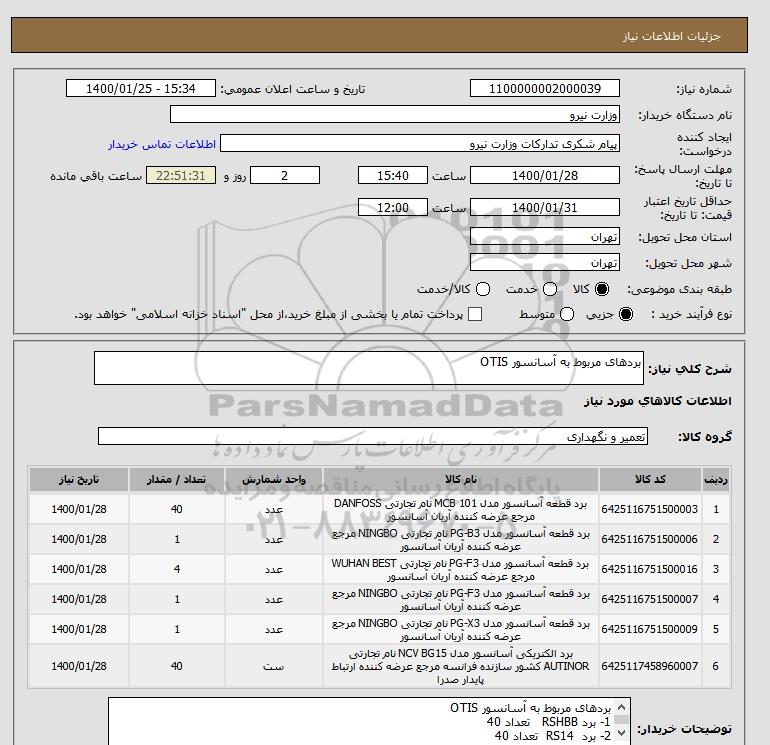The width and height of the screenshot is (770, 745).
Task: Select the خدمت radio button
Action: tap(550, 289)
